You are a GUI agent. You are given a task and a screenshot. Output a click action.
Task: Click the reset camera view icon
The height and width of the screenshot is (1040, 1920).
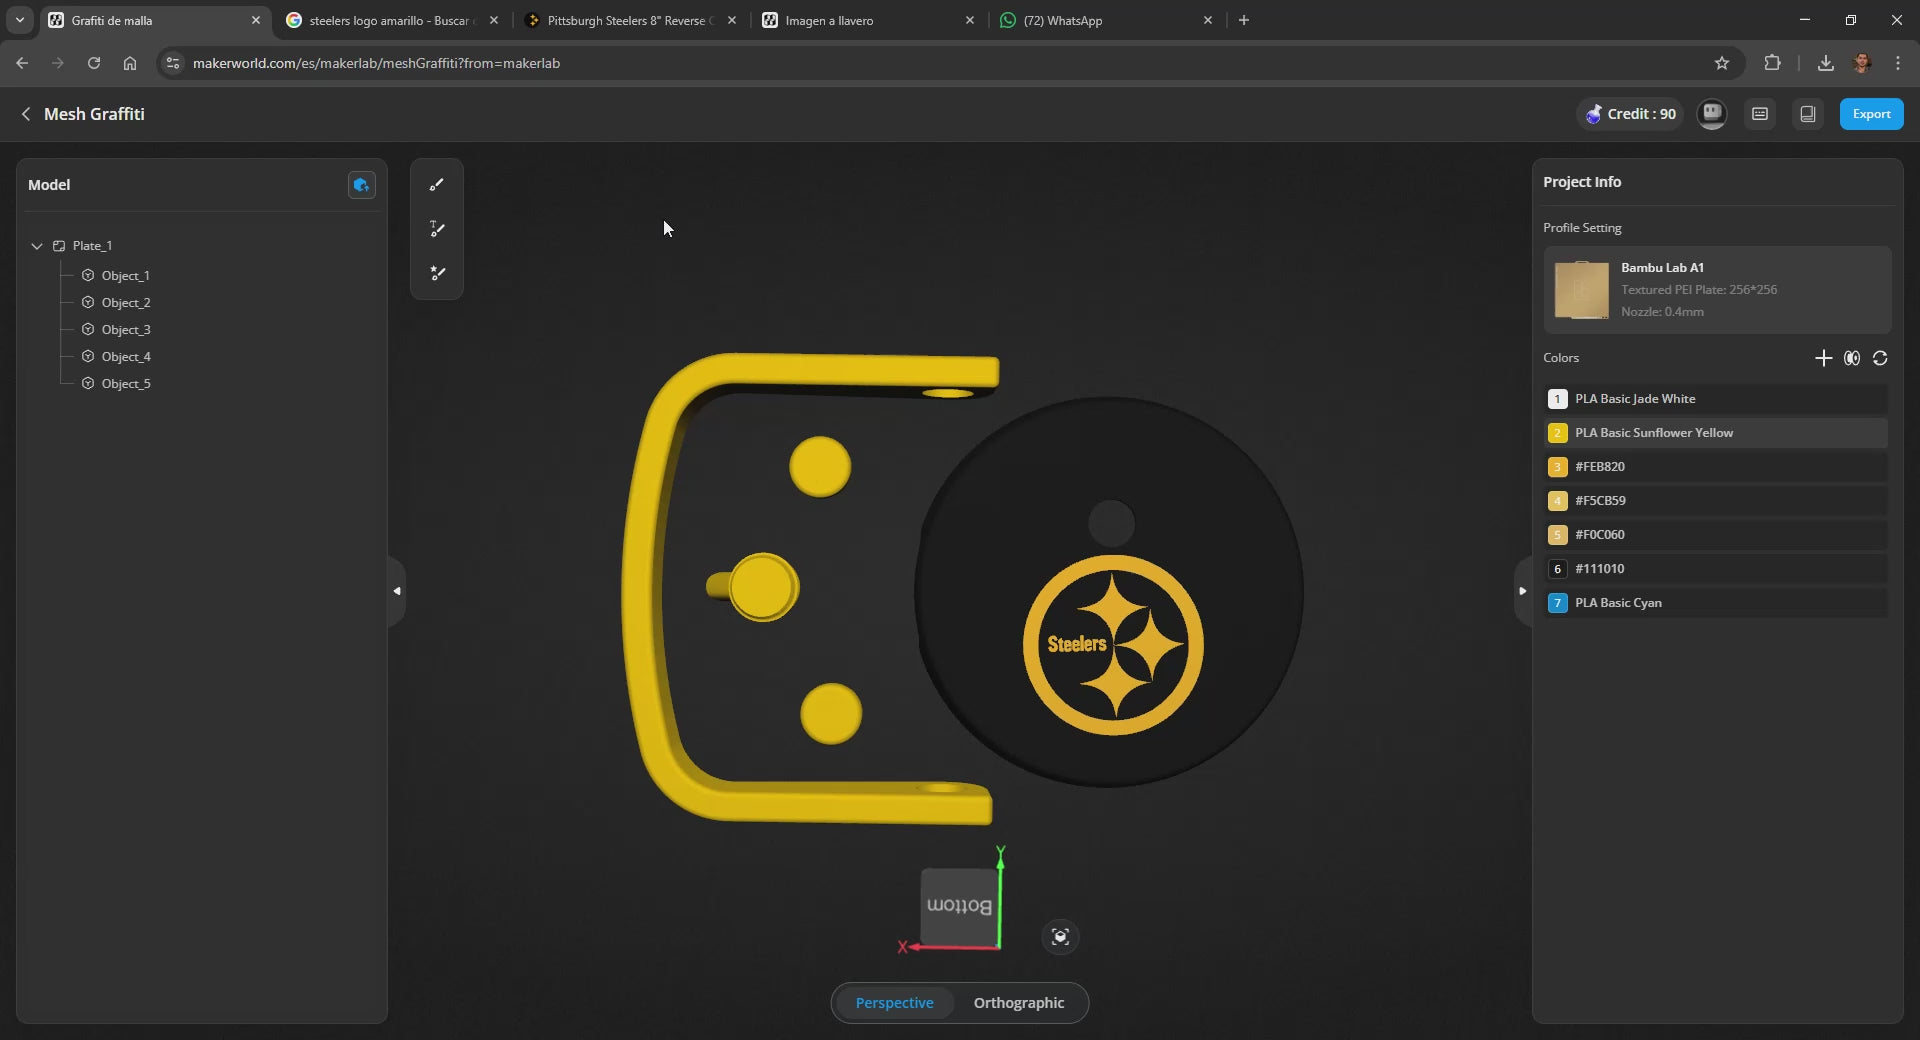click(x=1060, y=937)
